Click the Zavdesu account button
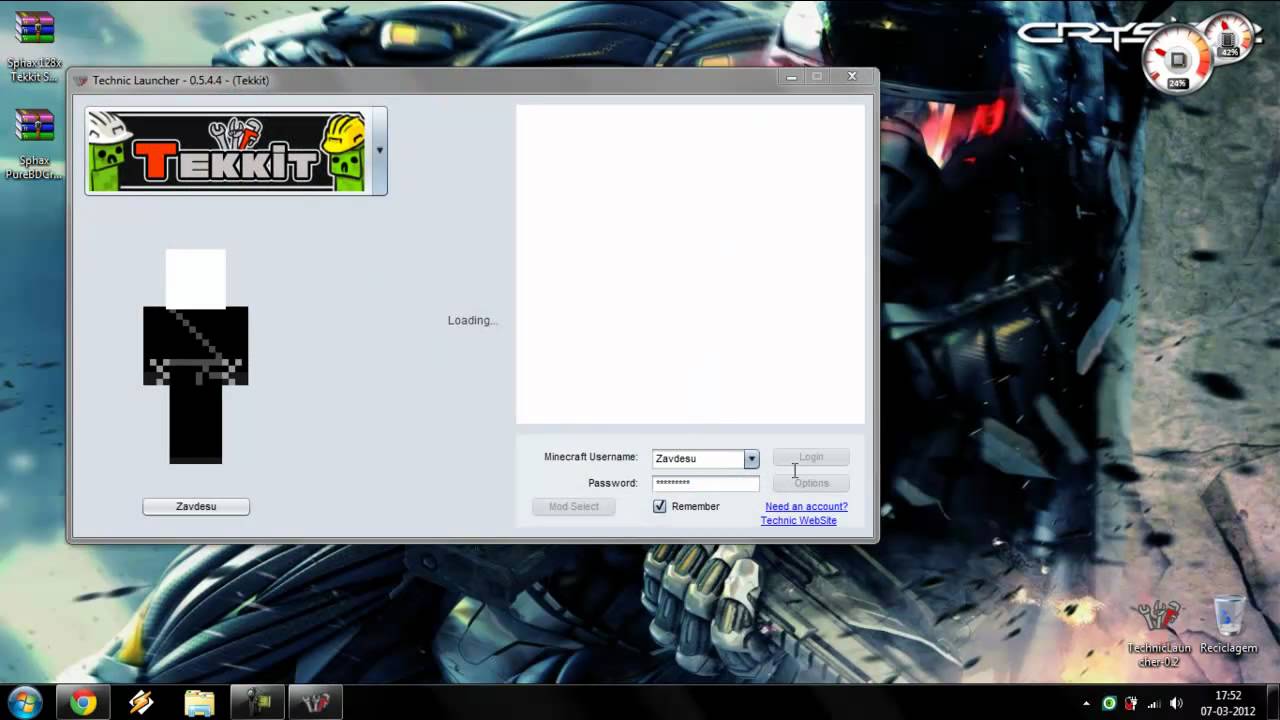Screen dimensions: 1280x720 tap(196, 507)
